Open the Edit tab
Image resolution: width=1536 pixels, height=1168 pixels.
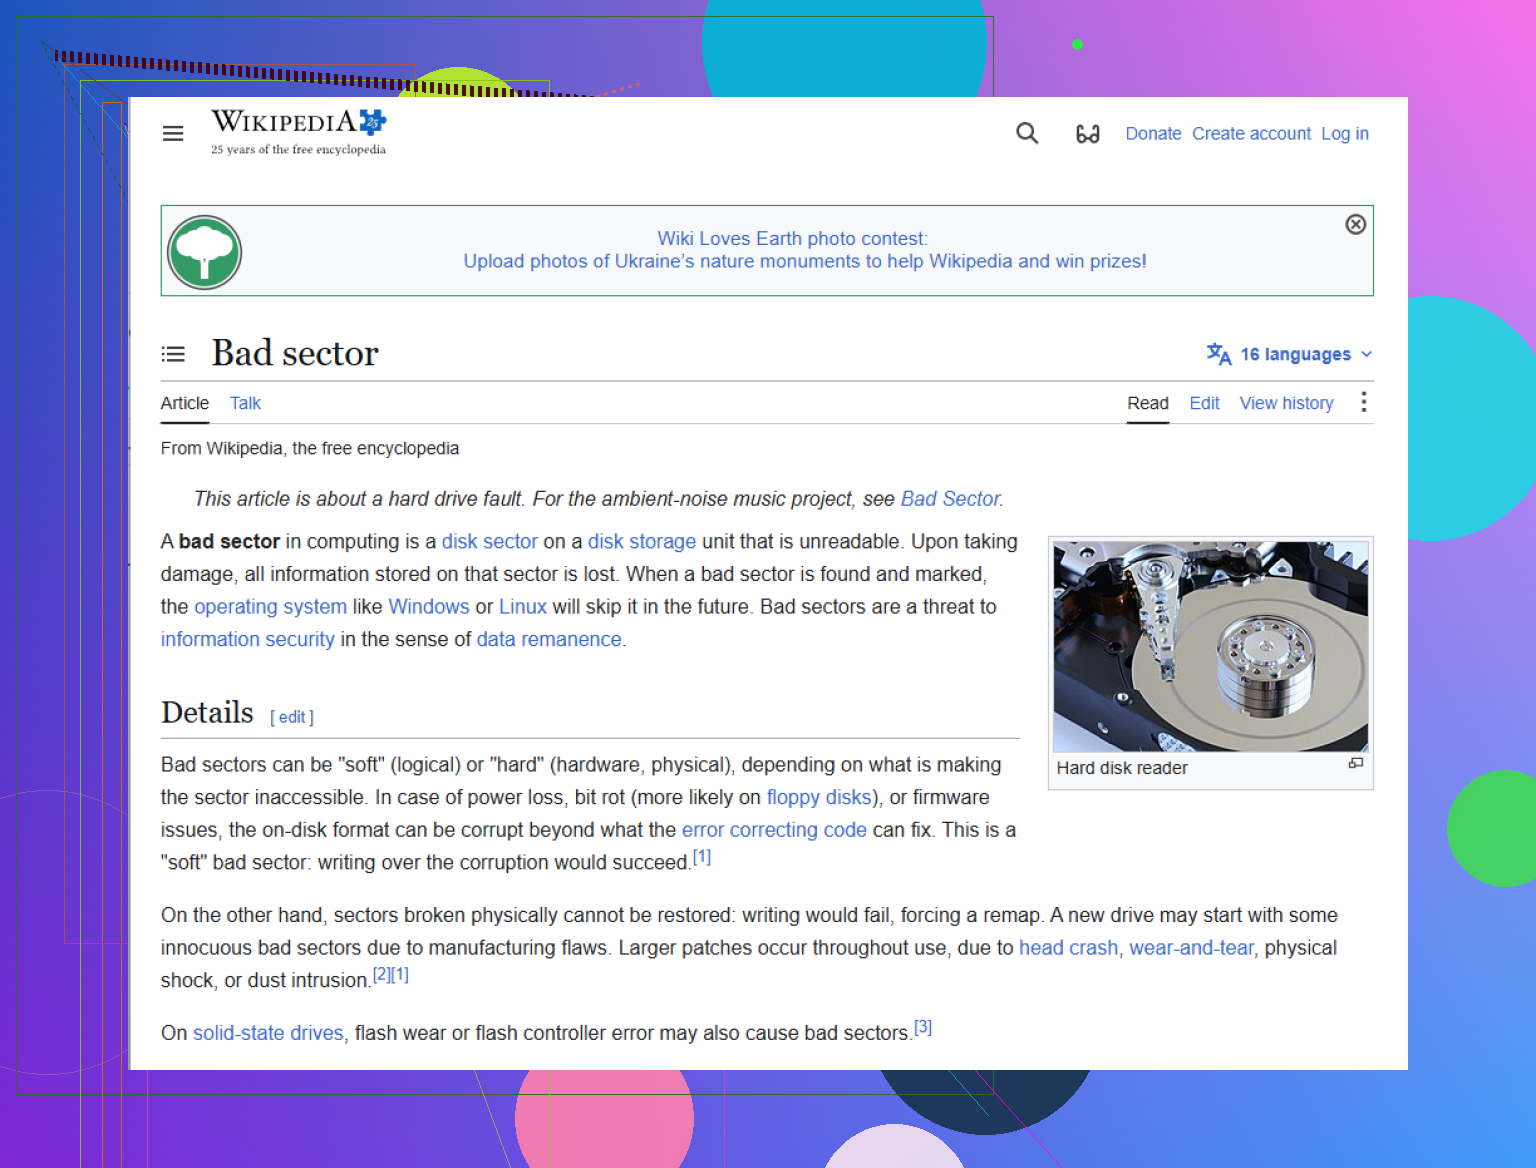1204,403
